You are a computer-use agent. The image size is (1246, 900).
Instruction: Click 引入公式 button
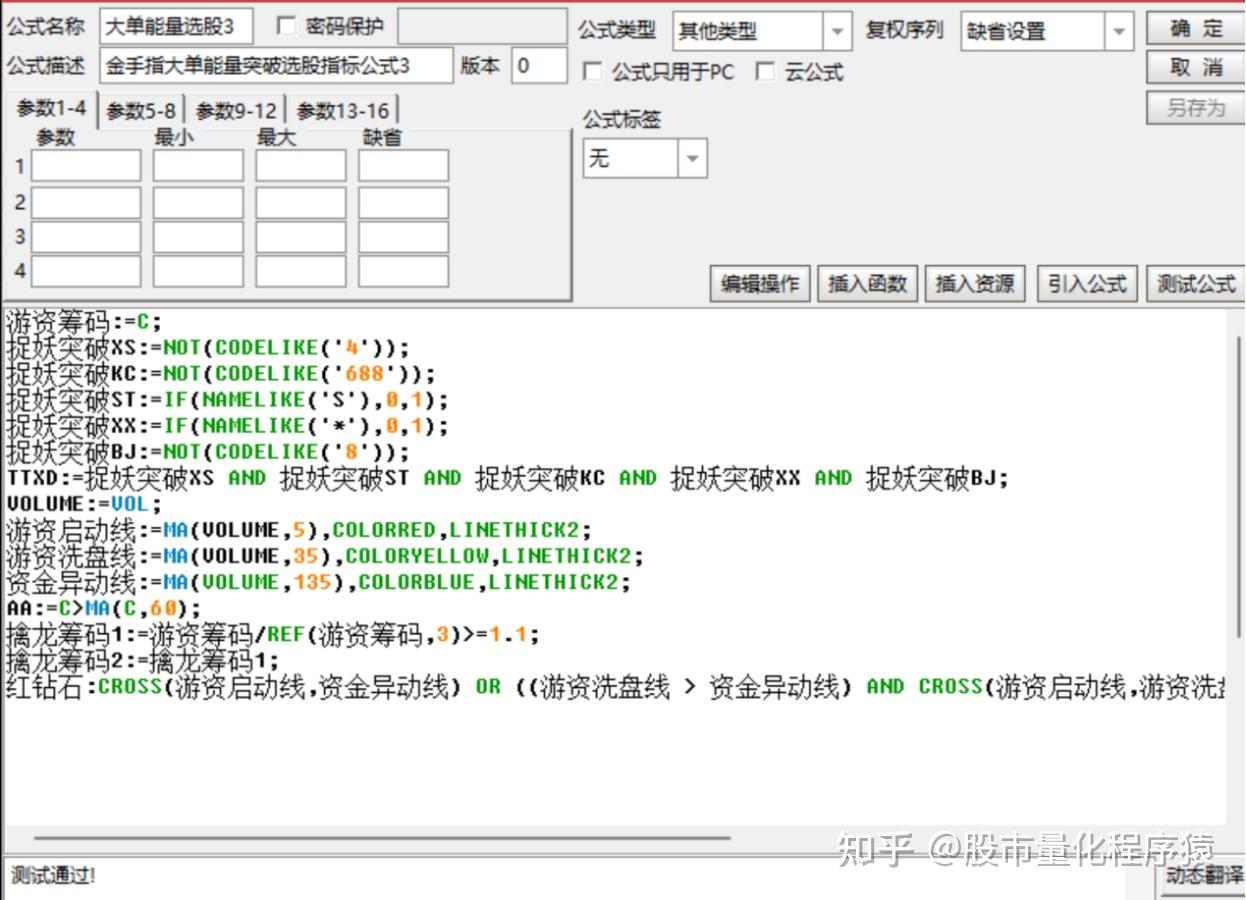1087,284
